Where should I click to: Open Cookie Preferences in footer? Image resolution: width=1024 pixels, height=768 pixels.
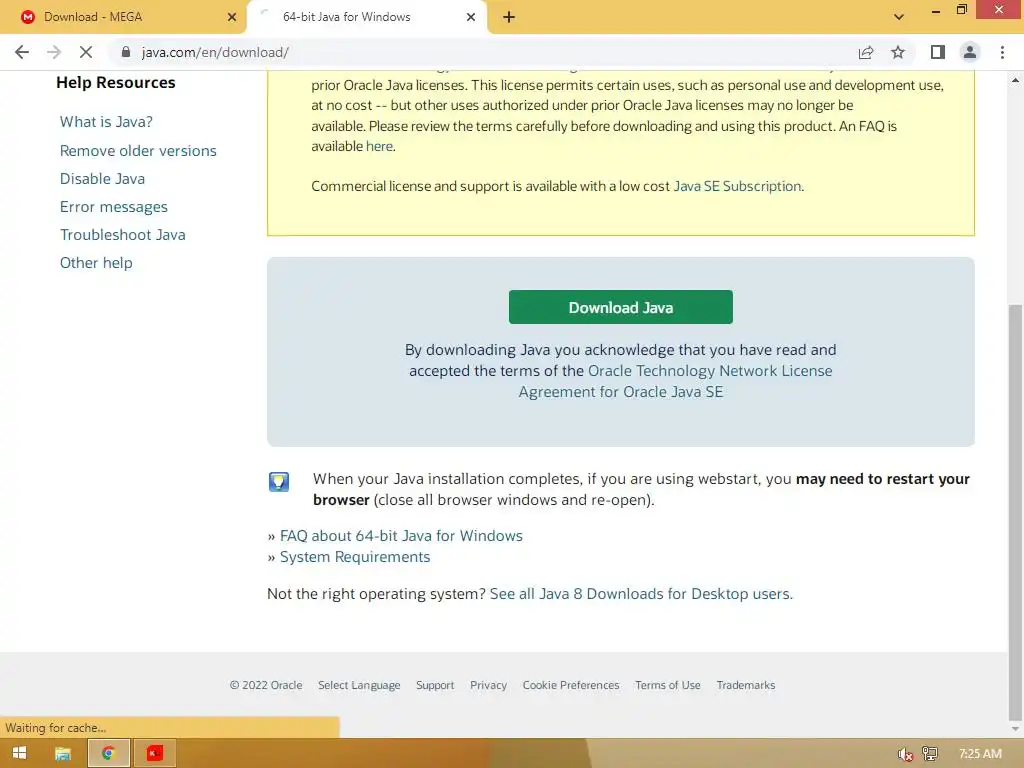[x=571, y=685]
